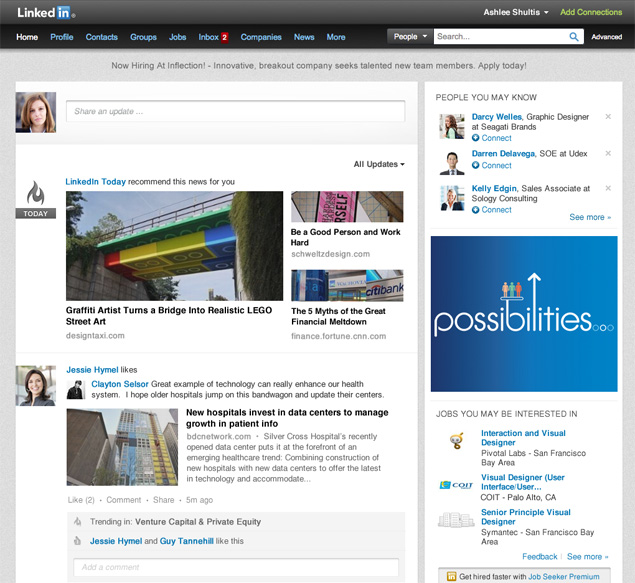The width and height of the screenshot is (635, 583).
Task: Click Inbox notification badge showing 2
Action: coord(224,37)
